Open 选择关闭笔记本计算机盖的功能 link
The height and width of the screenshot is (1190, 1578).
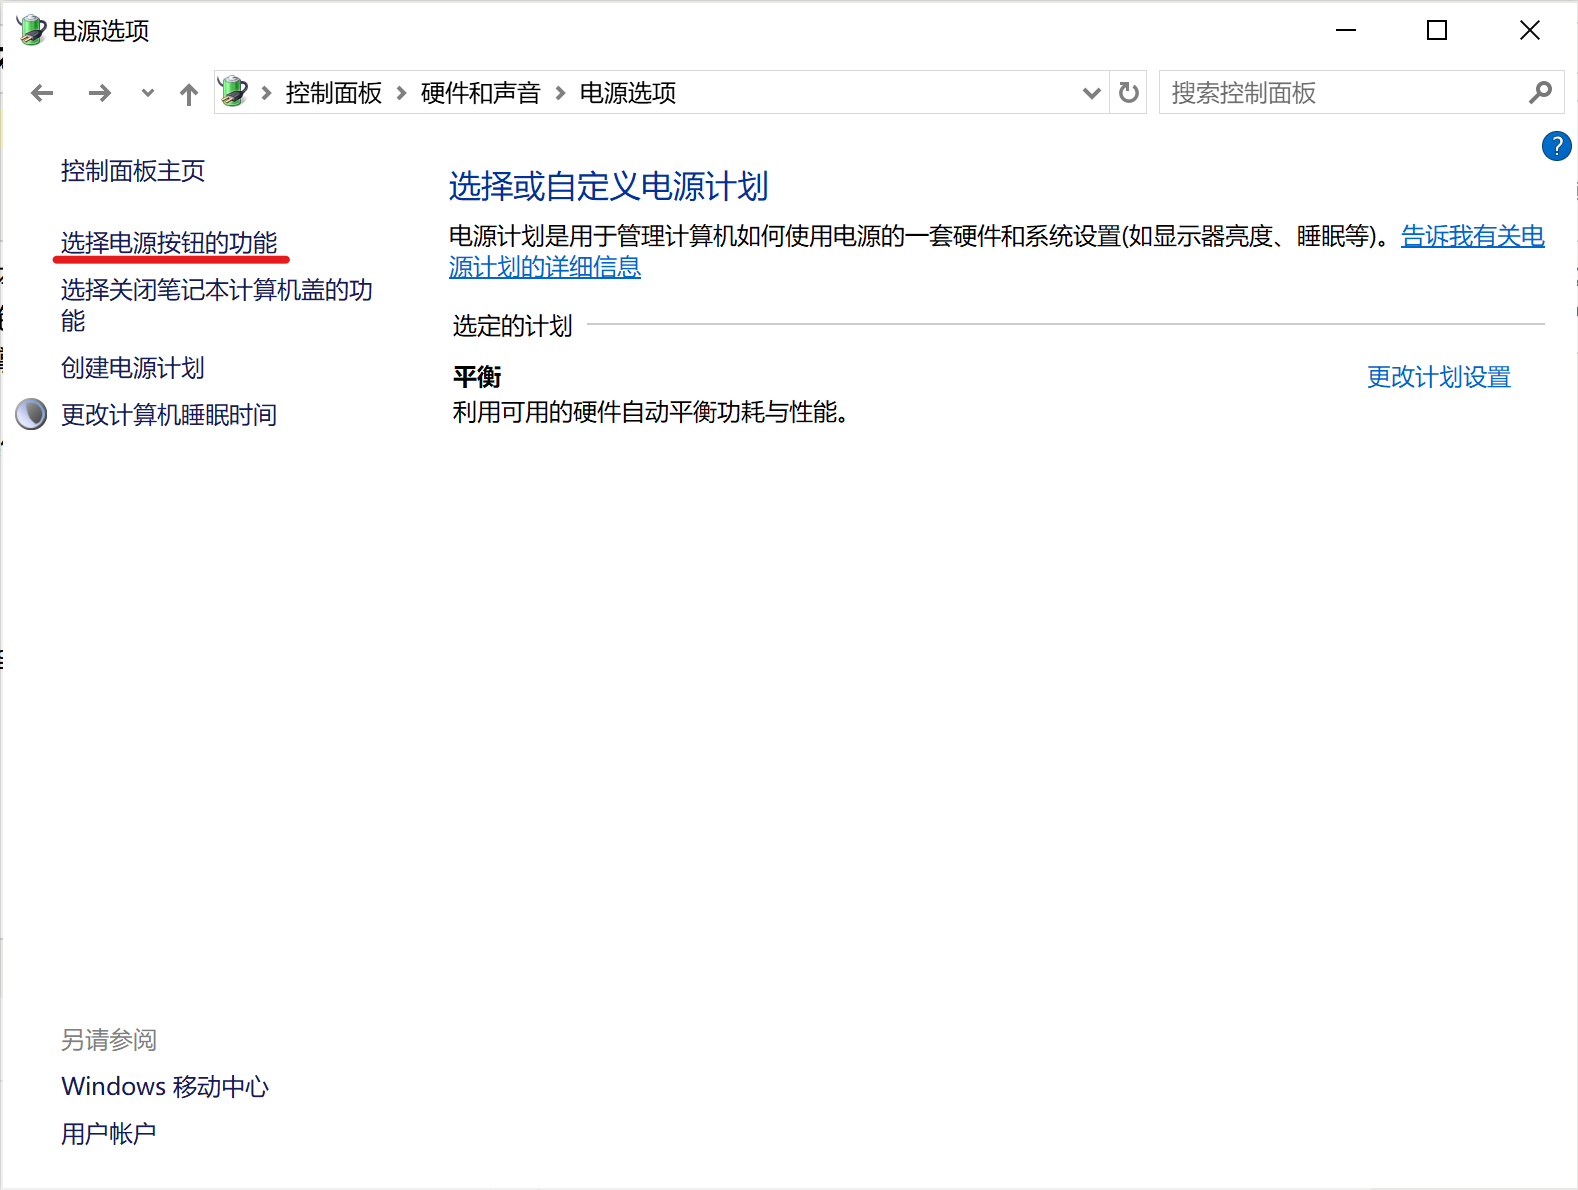[217, 305]
